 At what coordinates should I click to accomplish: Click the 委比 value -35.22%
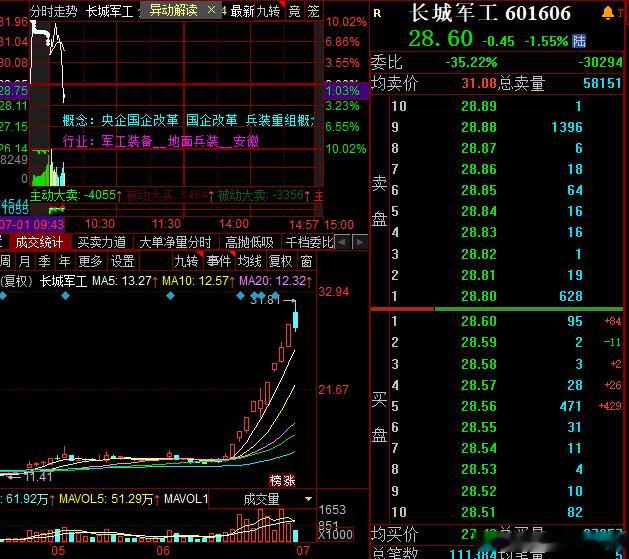(x=471, y=62)
